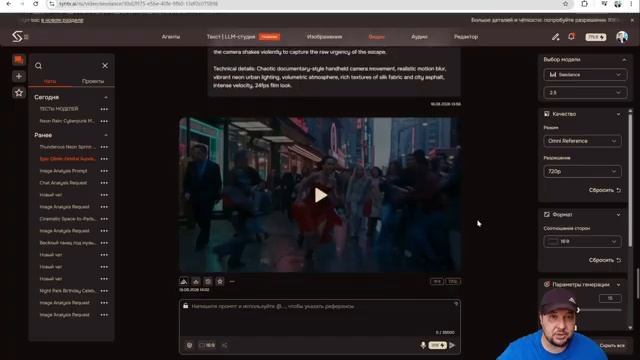
Task: Open the chat 'Chat Analysis Request'
Action: point(63,183)
